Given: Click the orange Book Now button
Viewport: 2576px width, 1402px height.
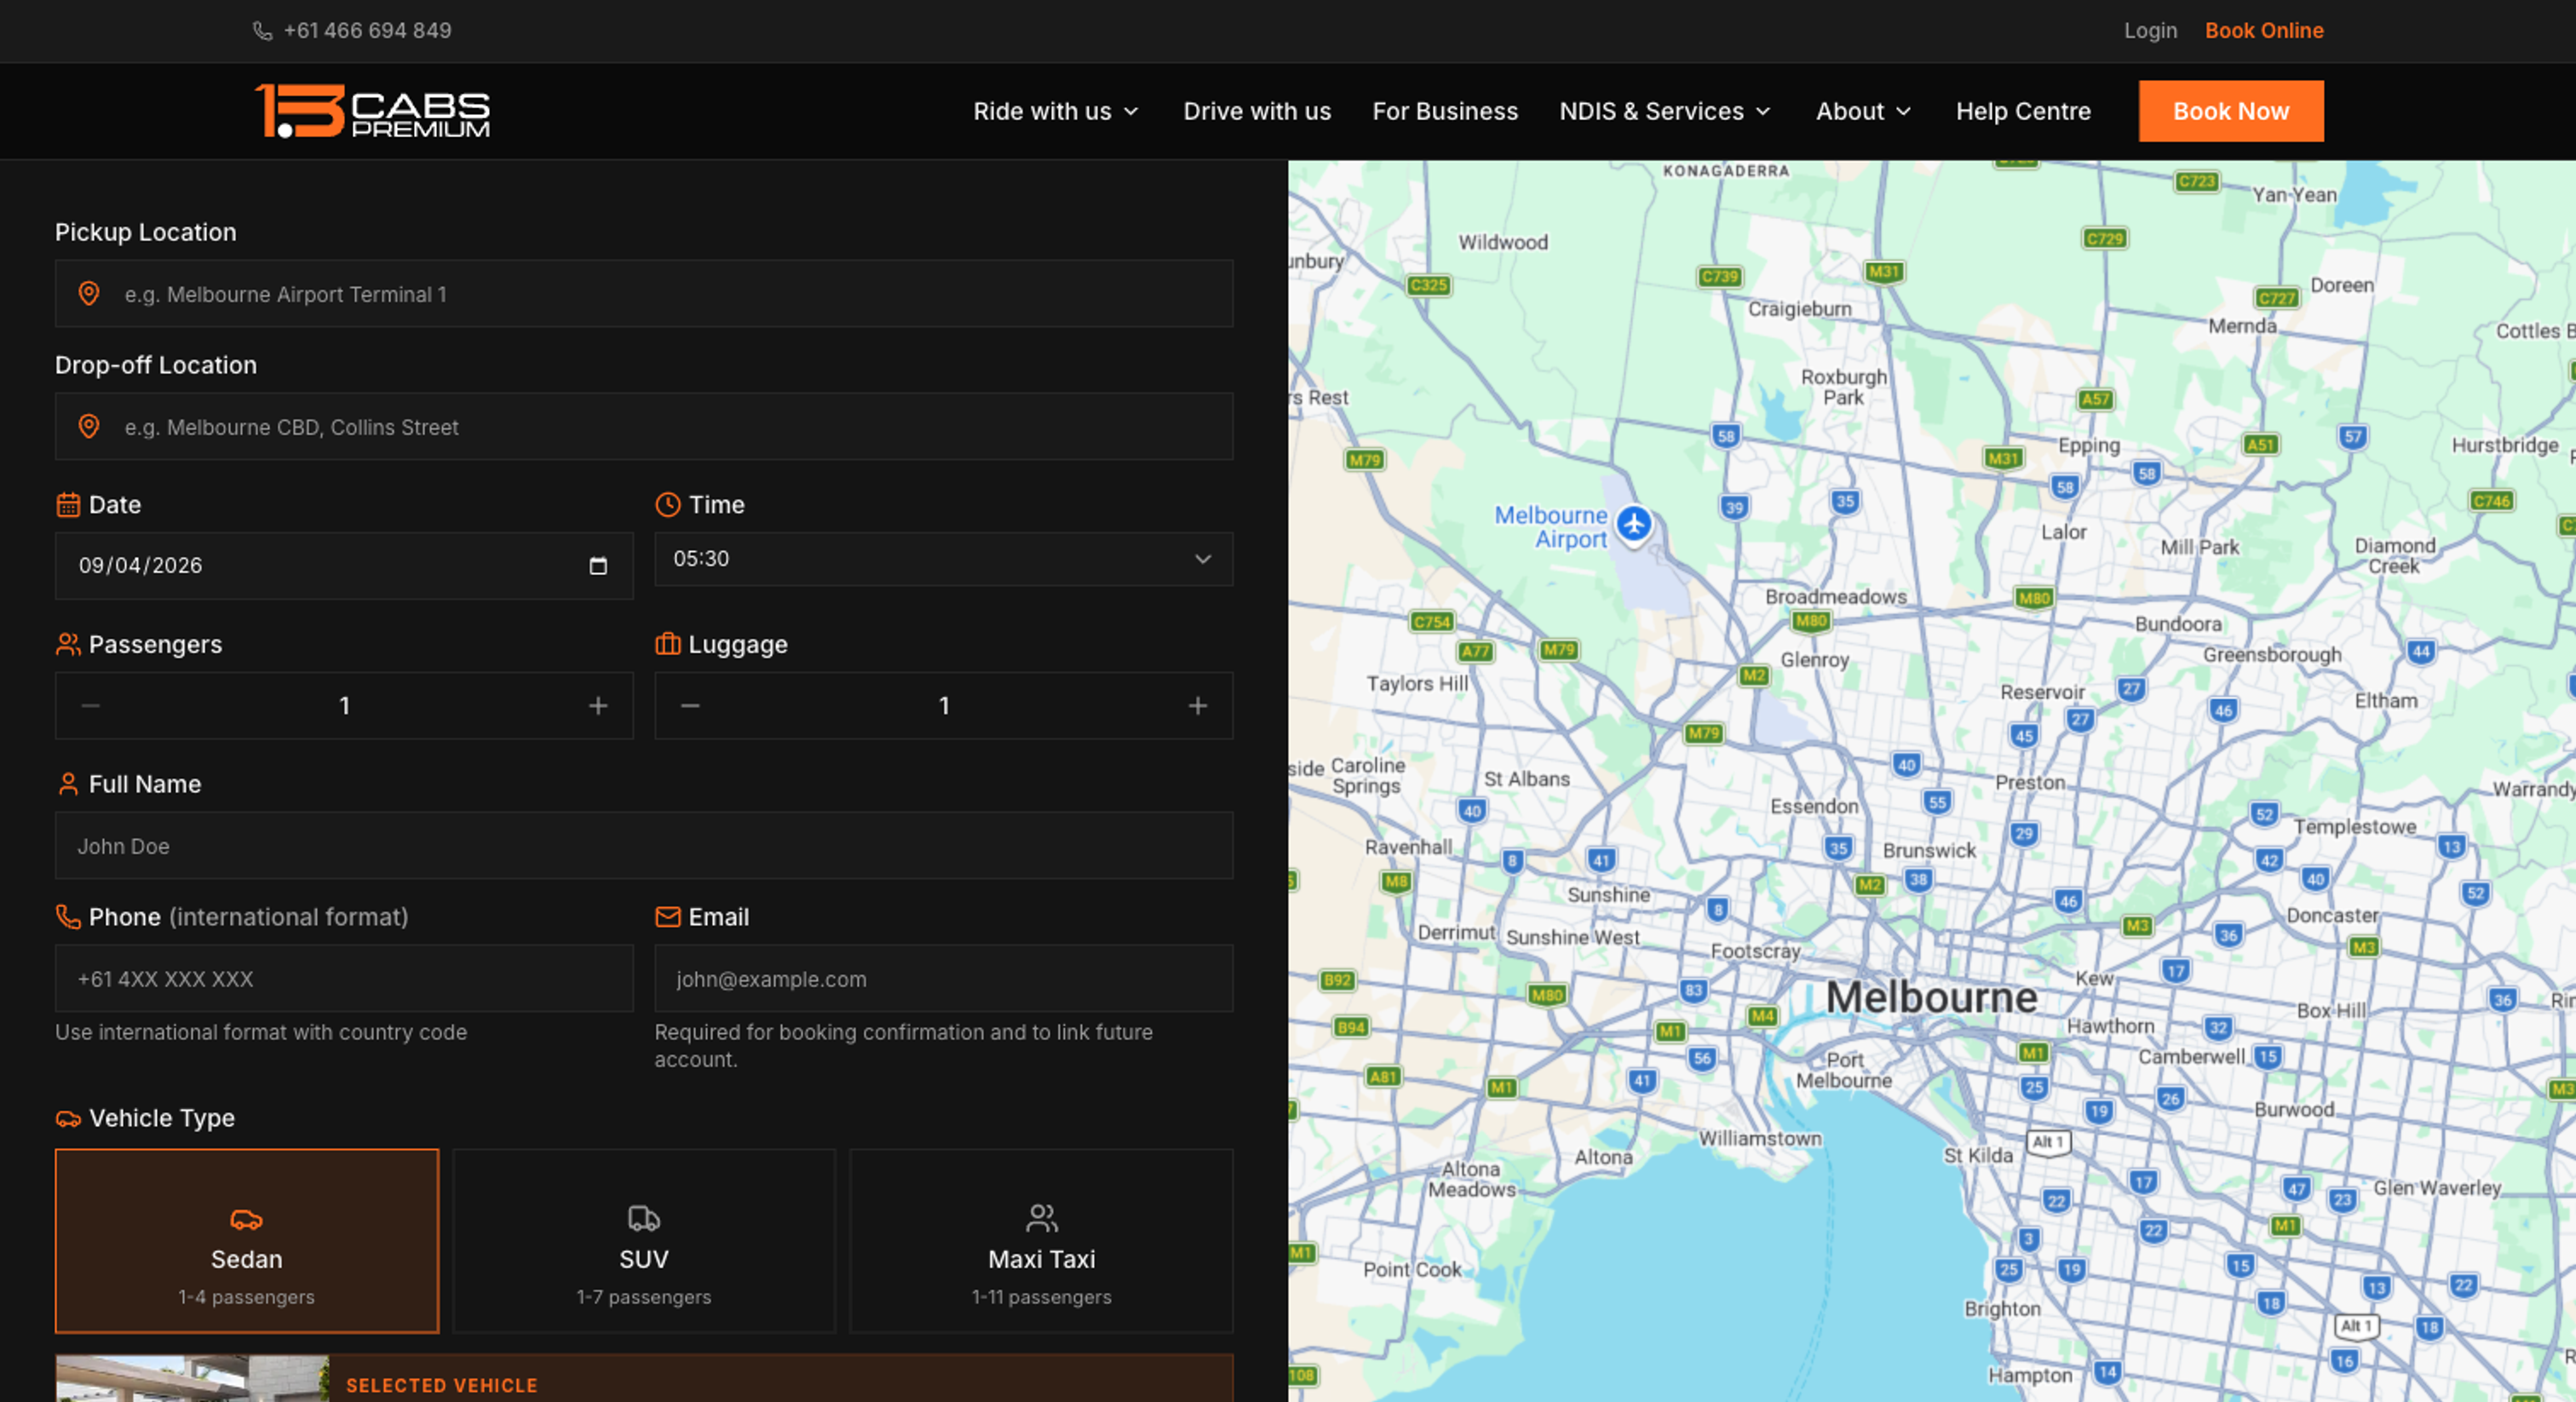Looking at the screenshot, I should pos(2231,111).
